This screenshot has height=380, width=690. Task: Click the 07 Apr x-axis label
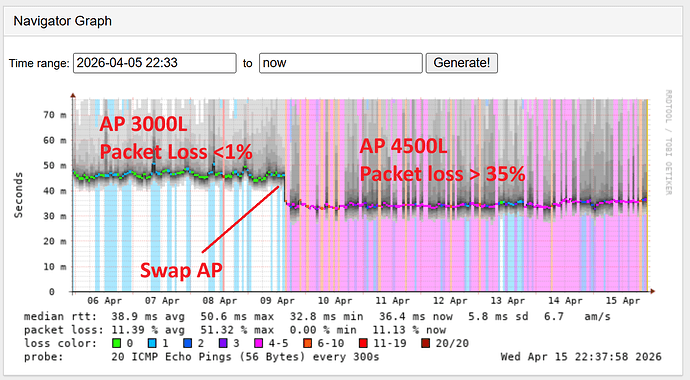[x=162, y=301]
